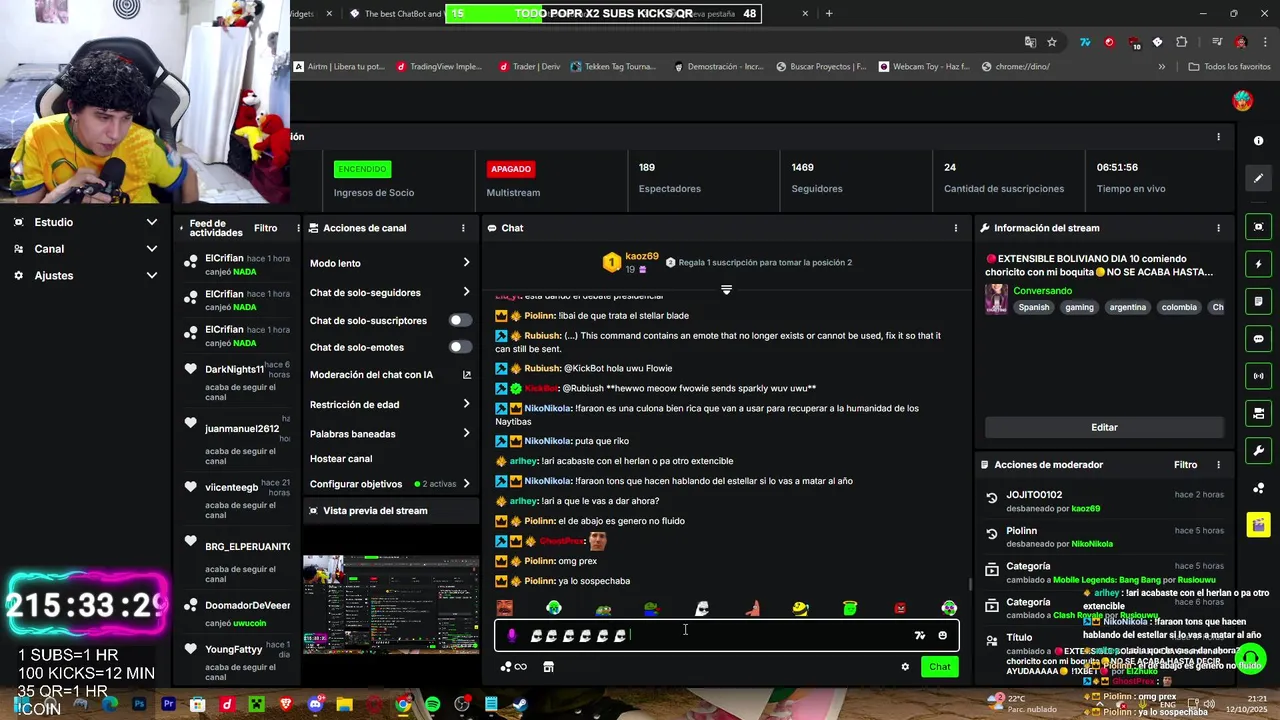Open Feed de actividades three-dot menu
The image size is (1280, 720).
[x=297, y=228]
